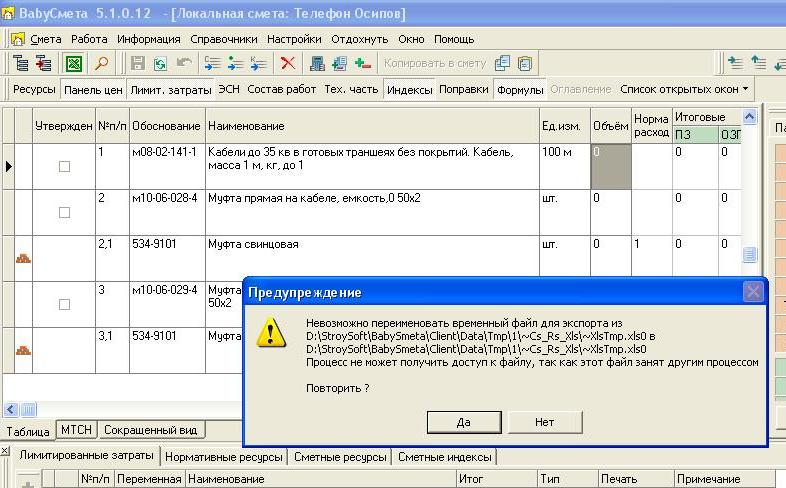786x488 pixels.
Task: Click Нет in the warning dialog
Action: [545, 422]
